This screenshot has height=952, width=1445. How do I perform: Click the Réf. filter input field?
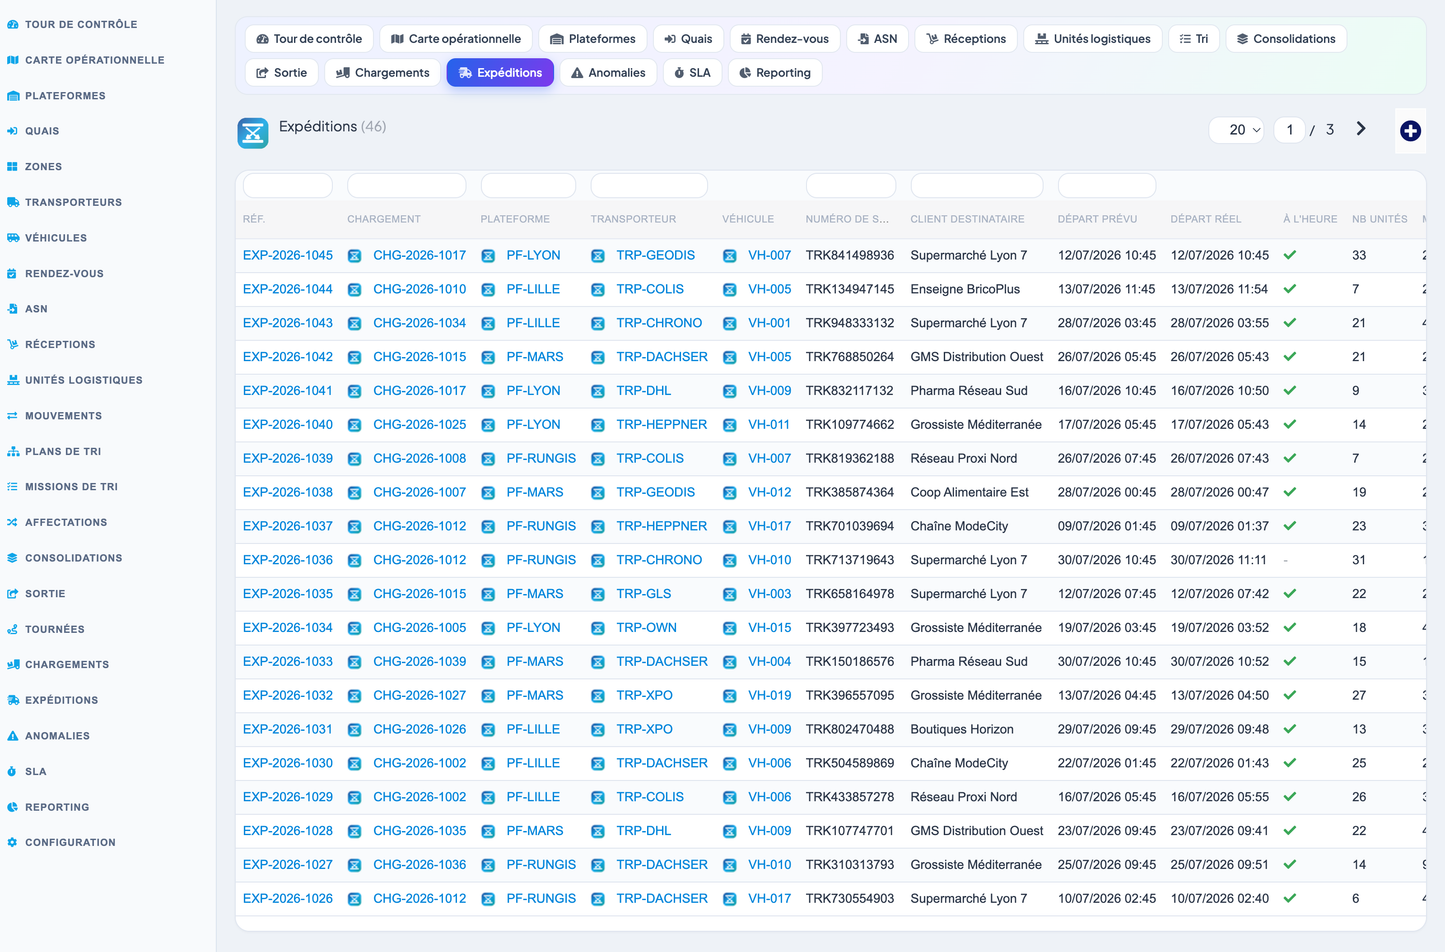pos(288,185)
